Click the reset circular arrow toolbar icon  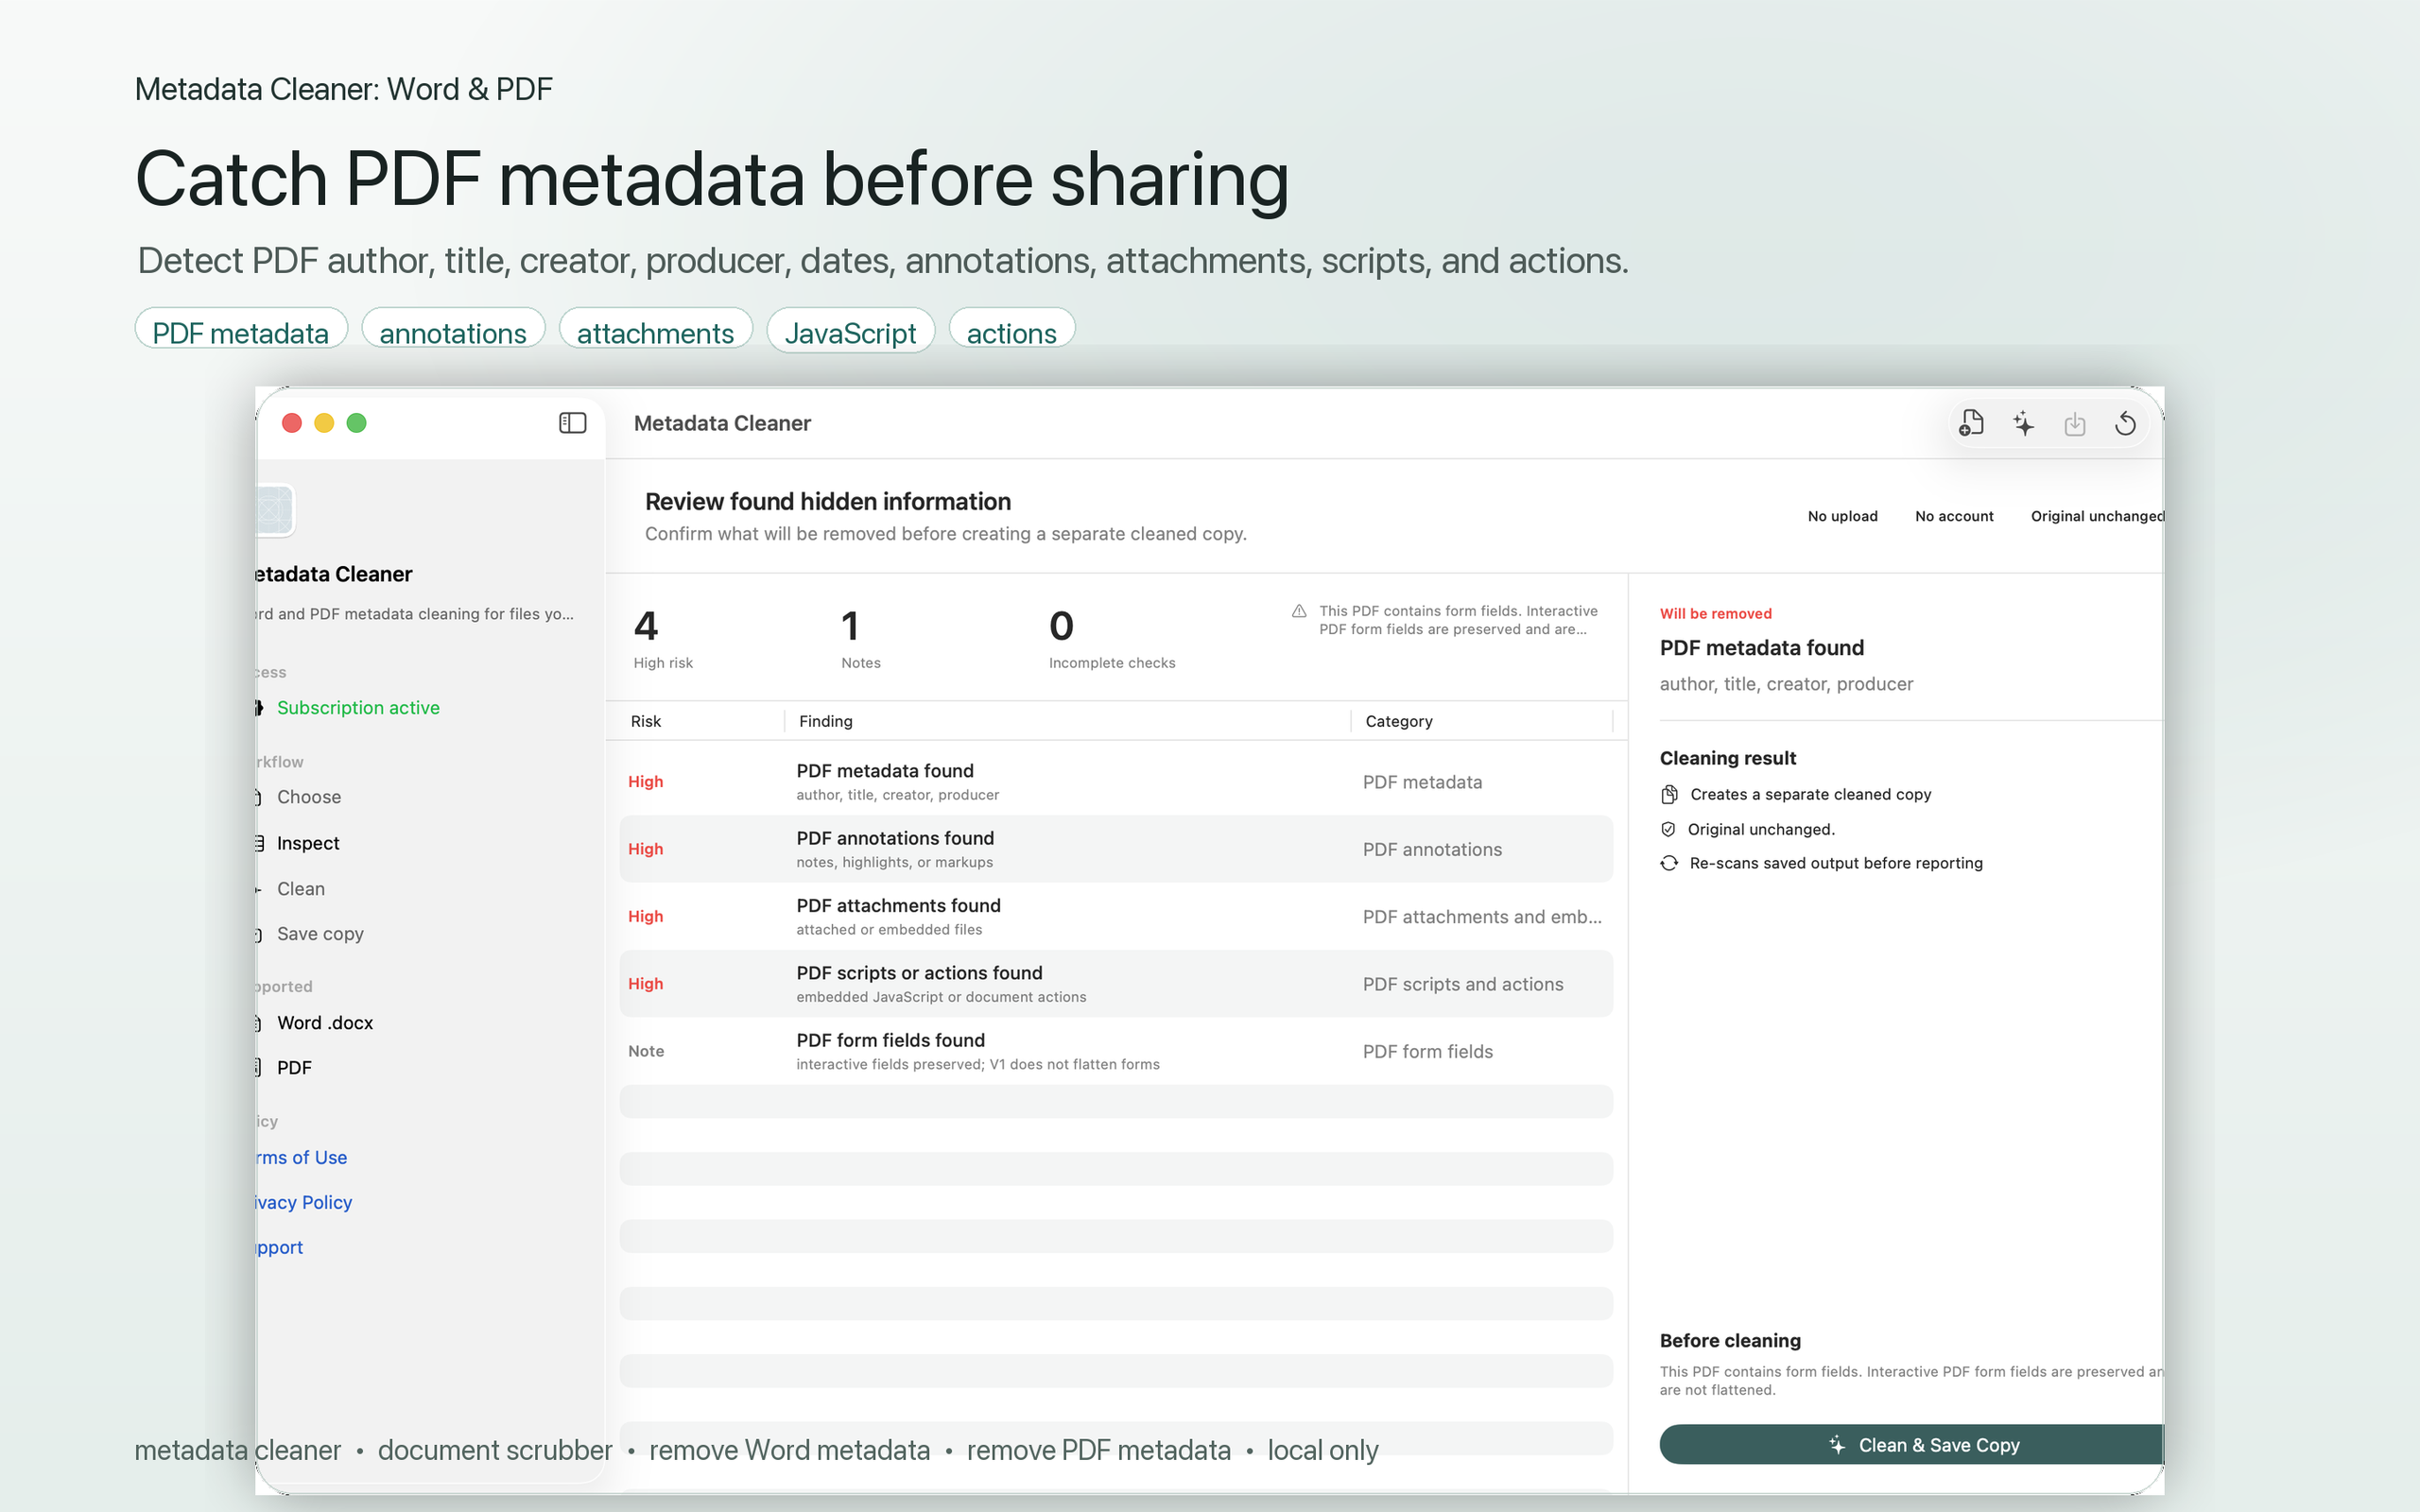click(2126, 424)
